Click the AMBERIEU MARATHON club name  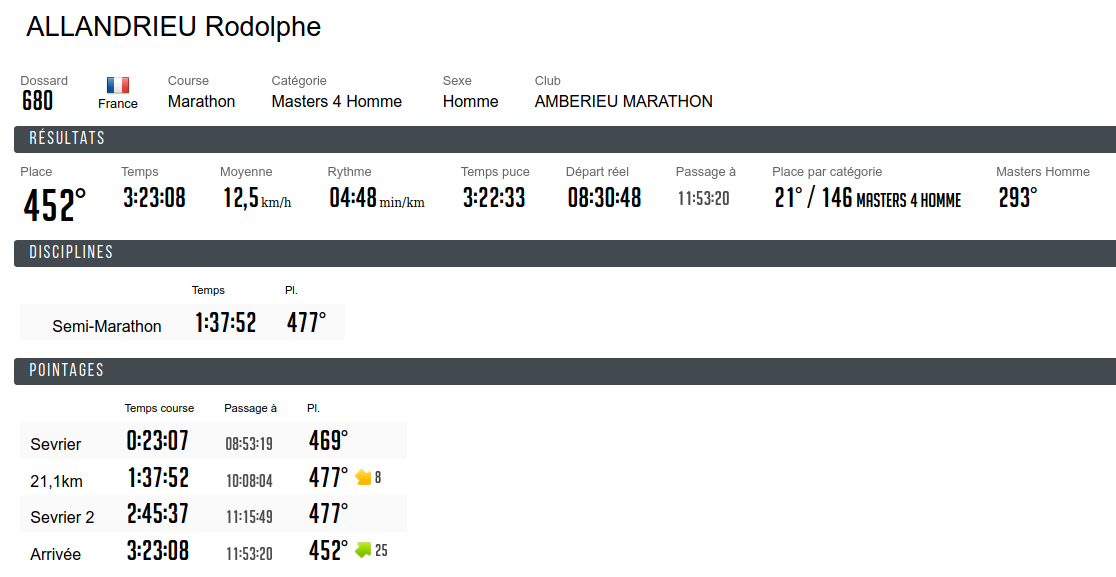tap(623, 102)
